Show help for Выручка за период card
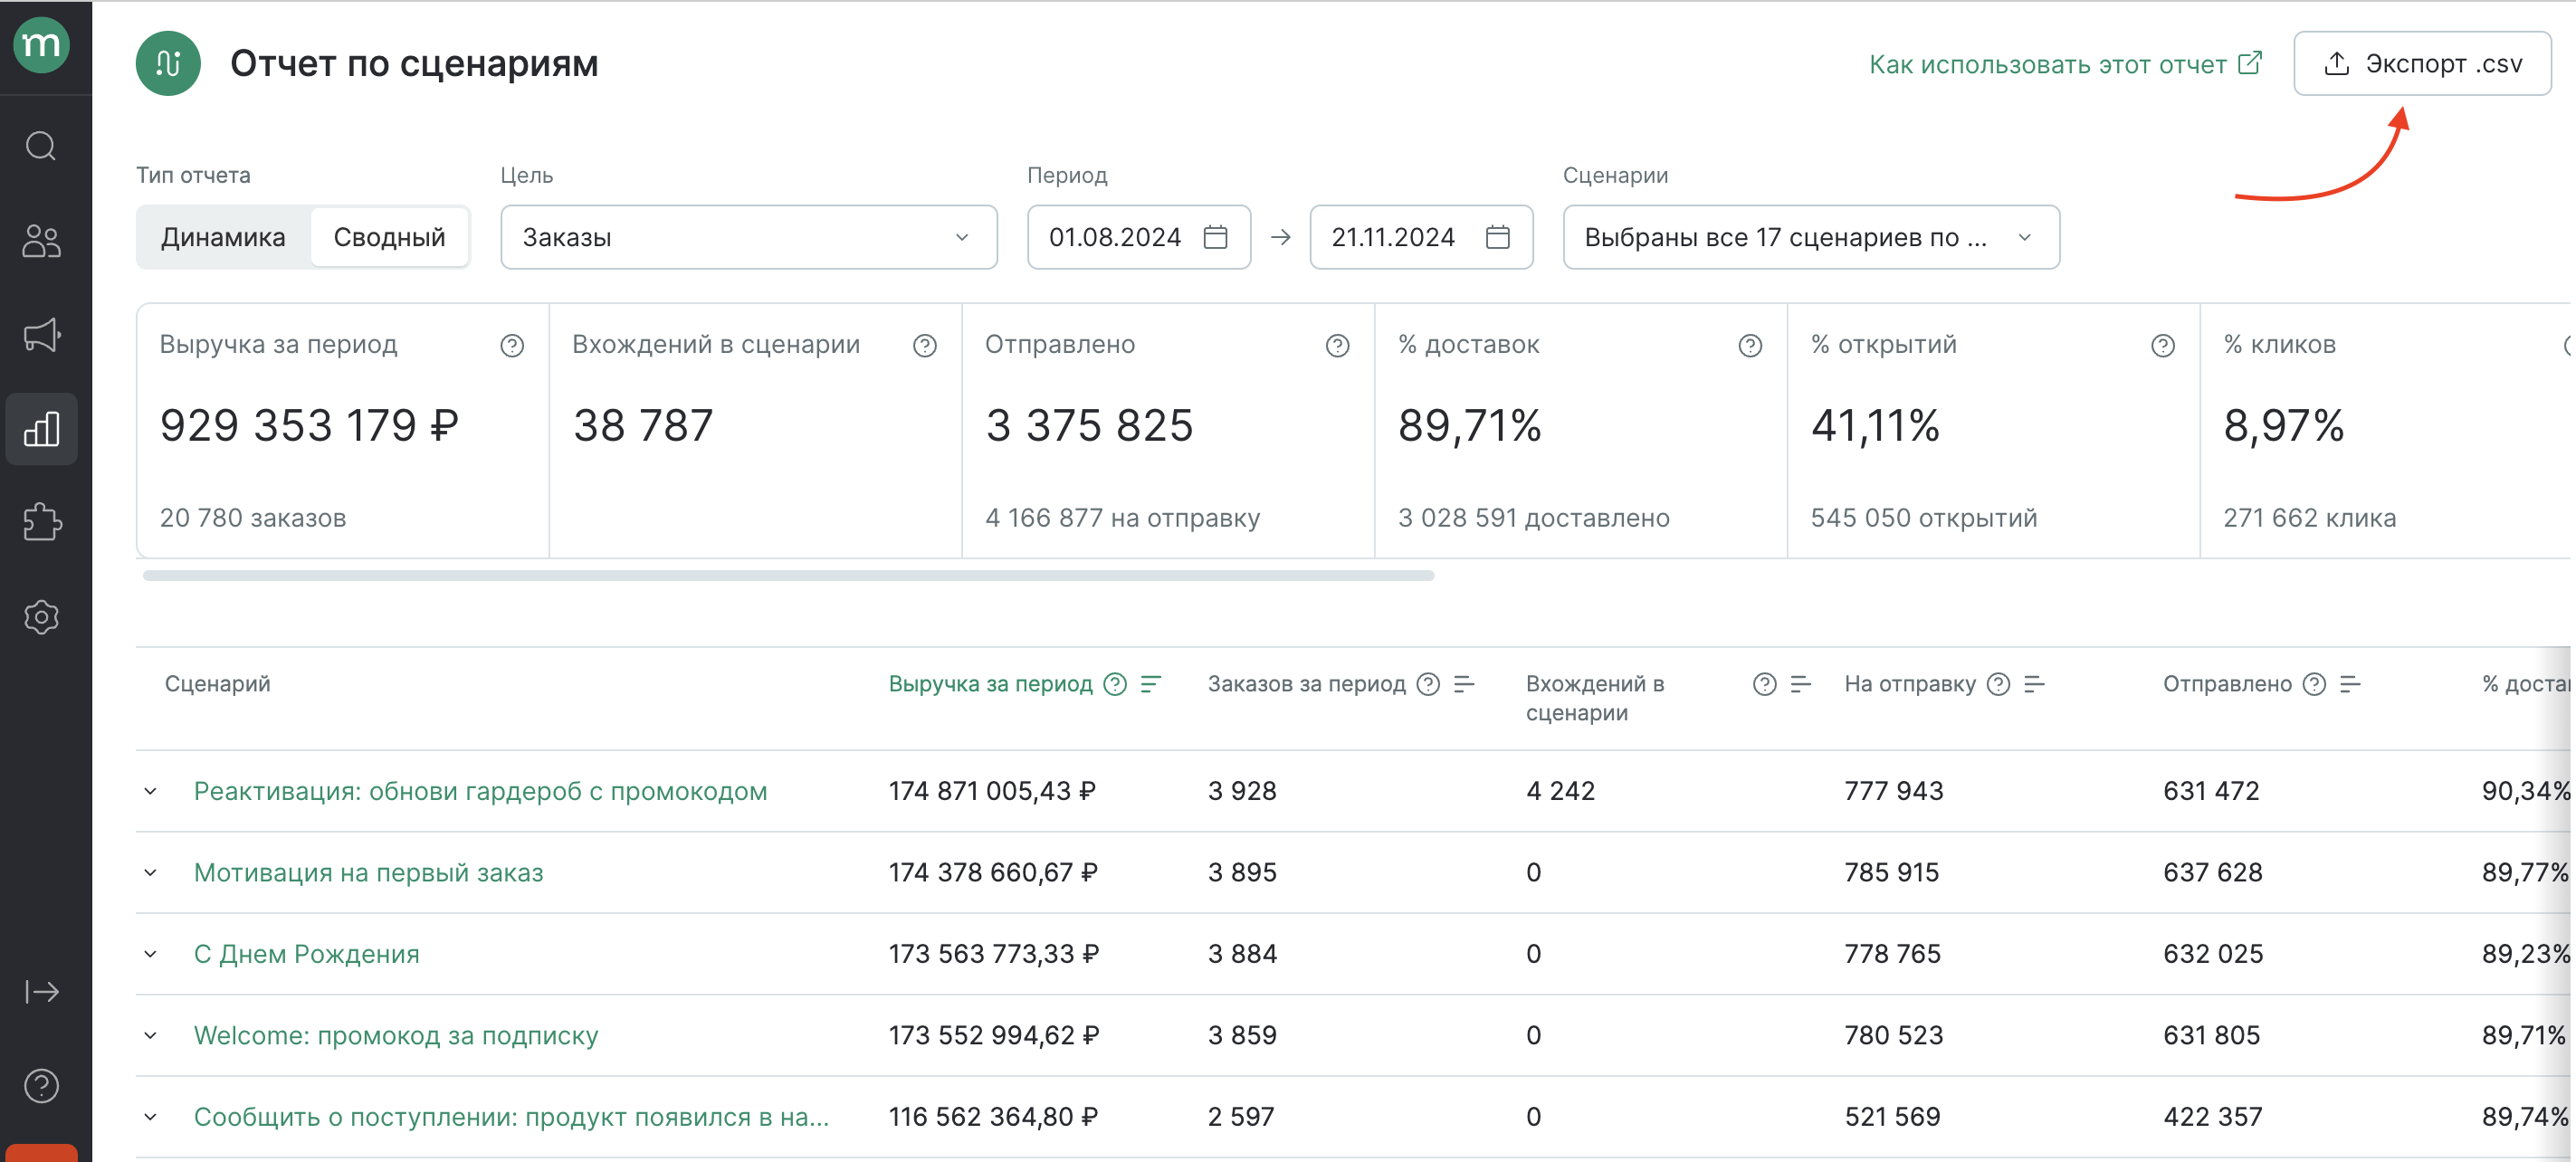Image resolution: width=2576 pixels, height=1162 pixels. [x=512, y=346]
